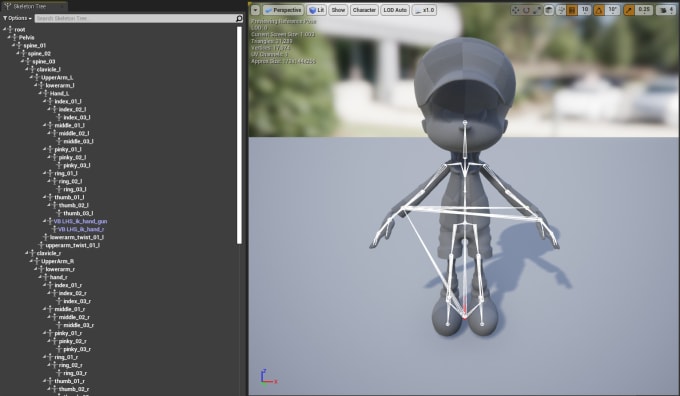Click the Search Skeleton Tree field
Viewport: 680px width, 396px height.
(135, 18)
